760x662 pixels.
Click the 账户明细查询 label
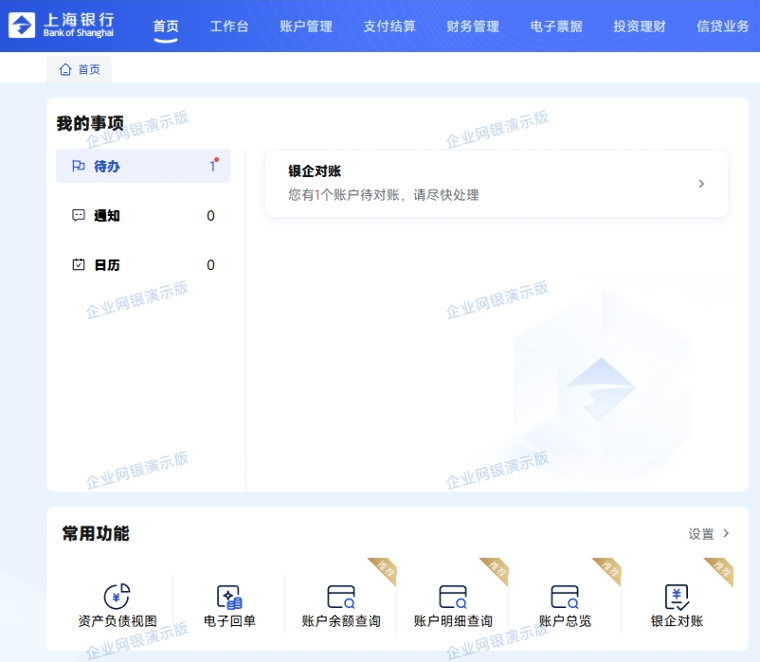point(453,621)
